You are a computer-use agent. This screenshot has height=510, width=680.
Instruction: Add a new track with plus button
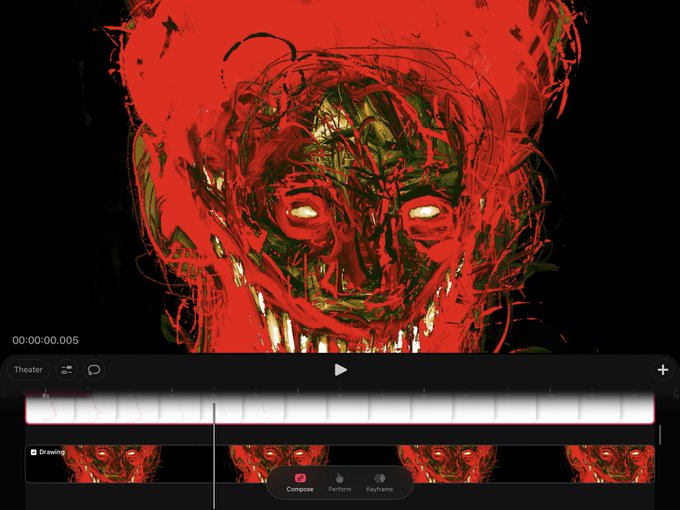663,370
